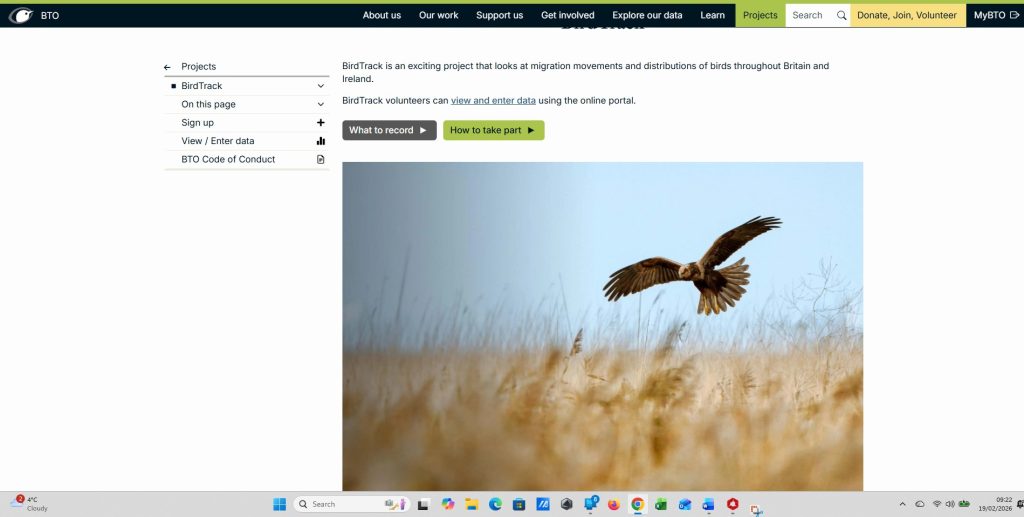Launch Copilot from the taskbar

(447, 504)
